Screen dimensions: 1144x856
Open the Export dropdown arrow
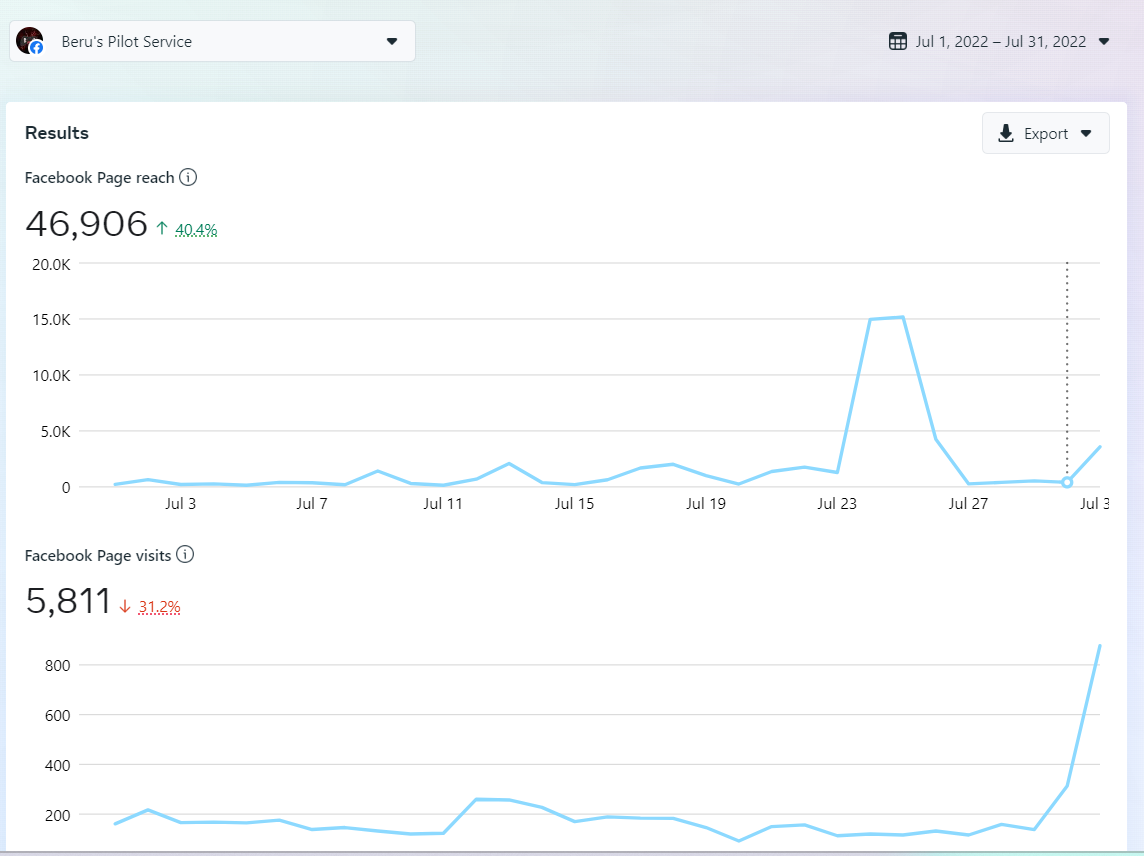[x=1086, y=133]
